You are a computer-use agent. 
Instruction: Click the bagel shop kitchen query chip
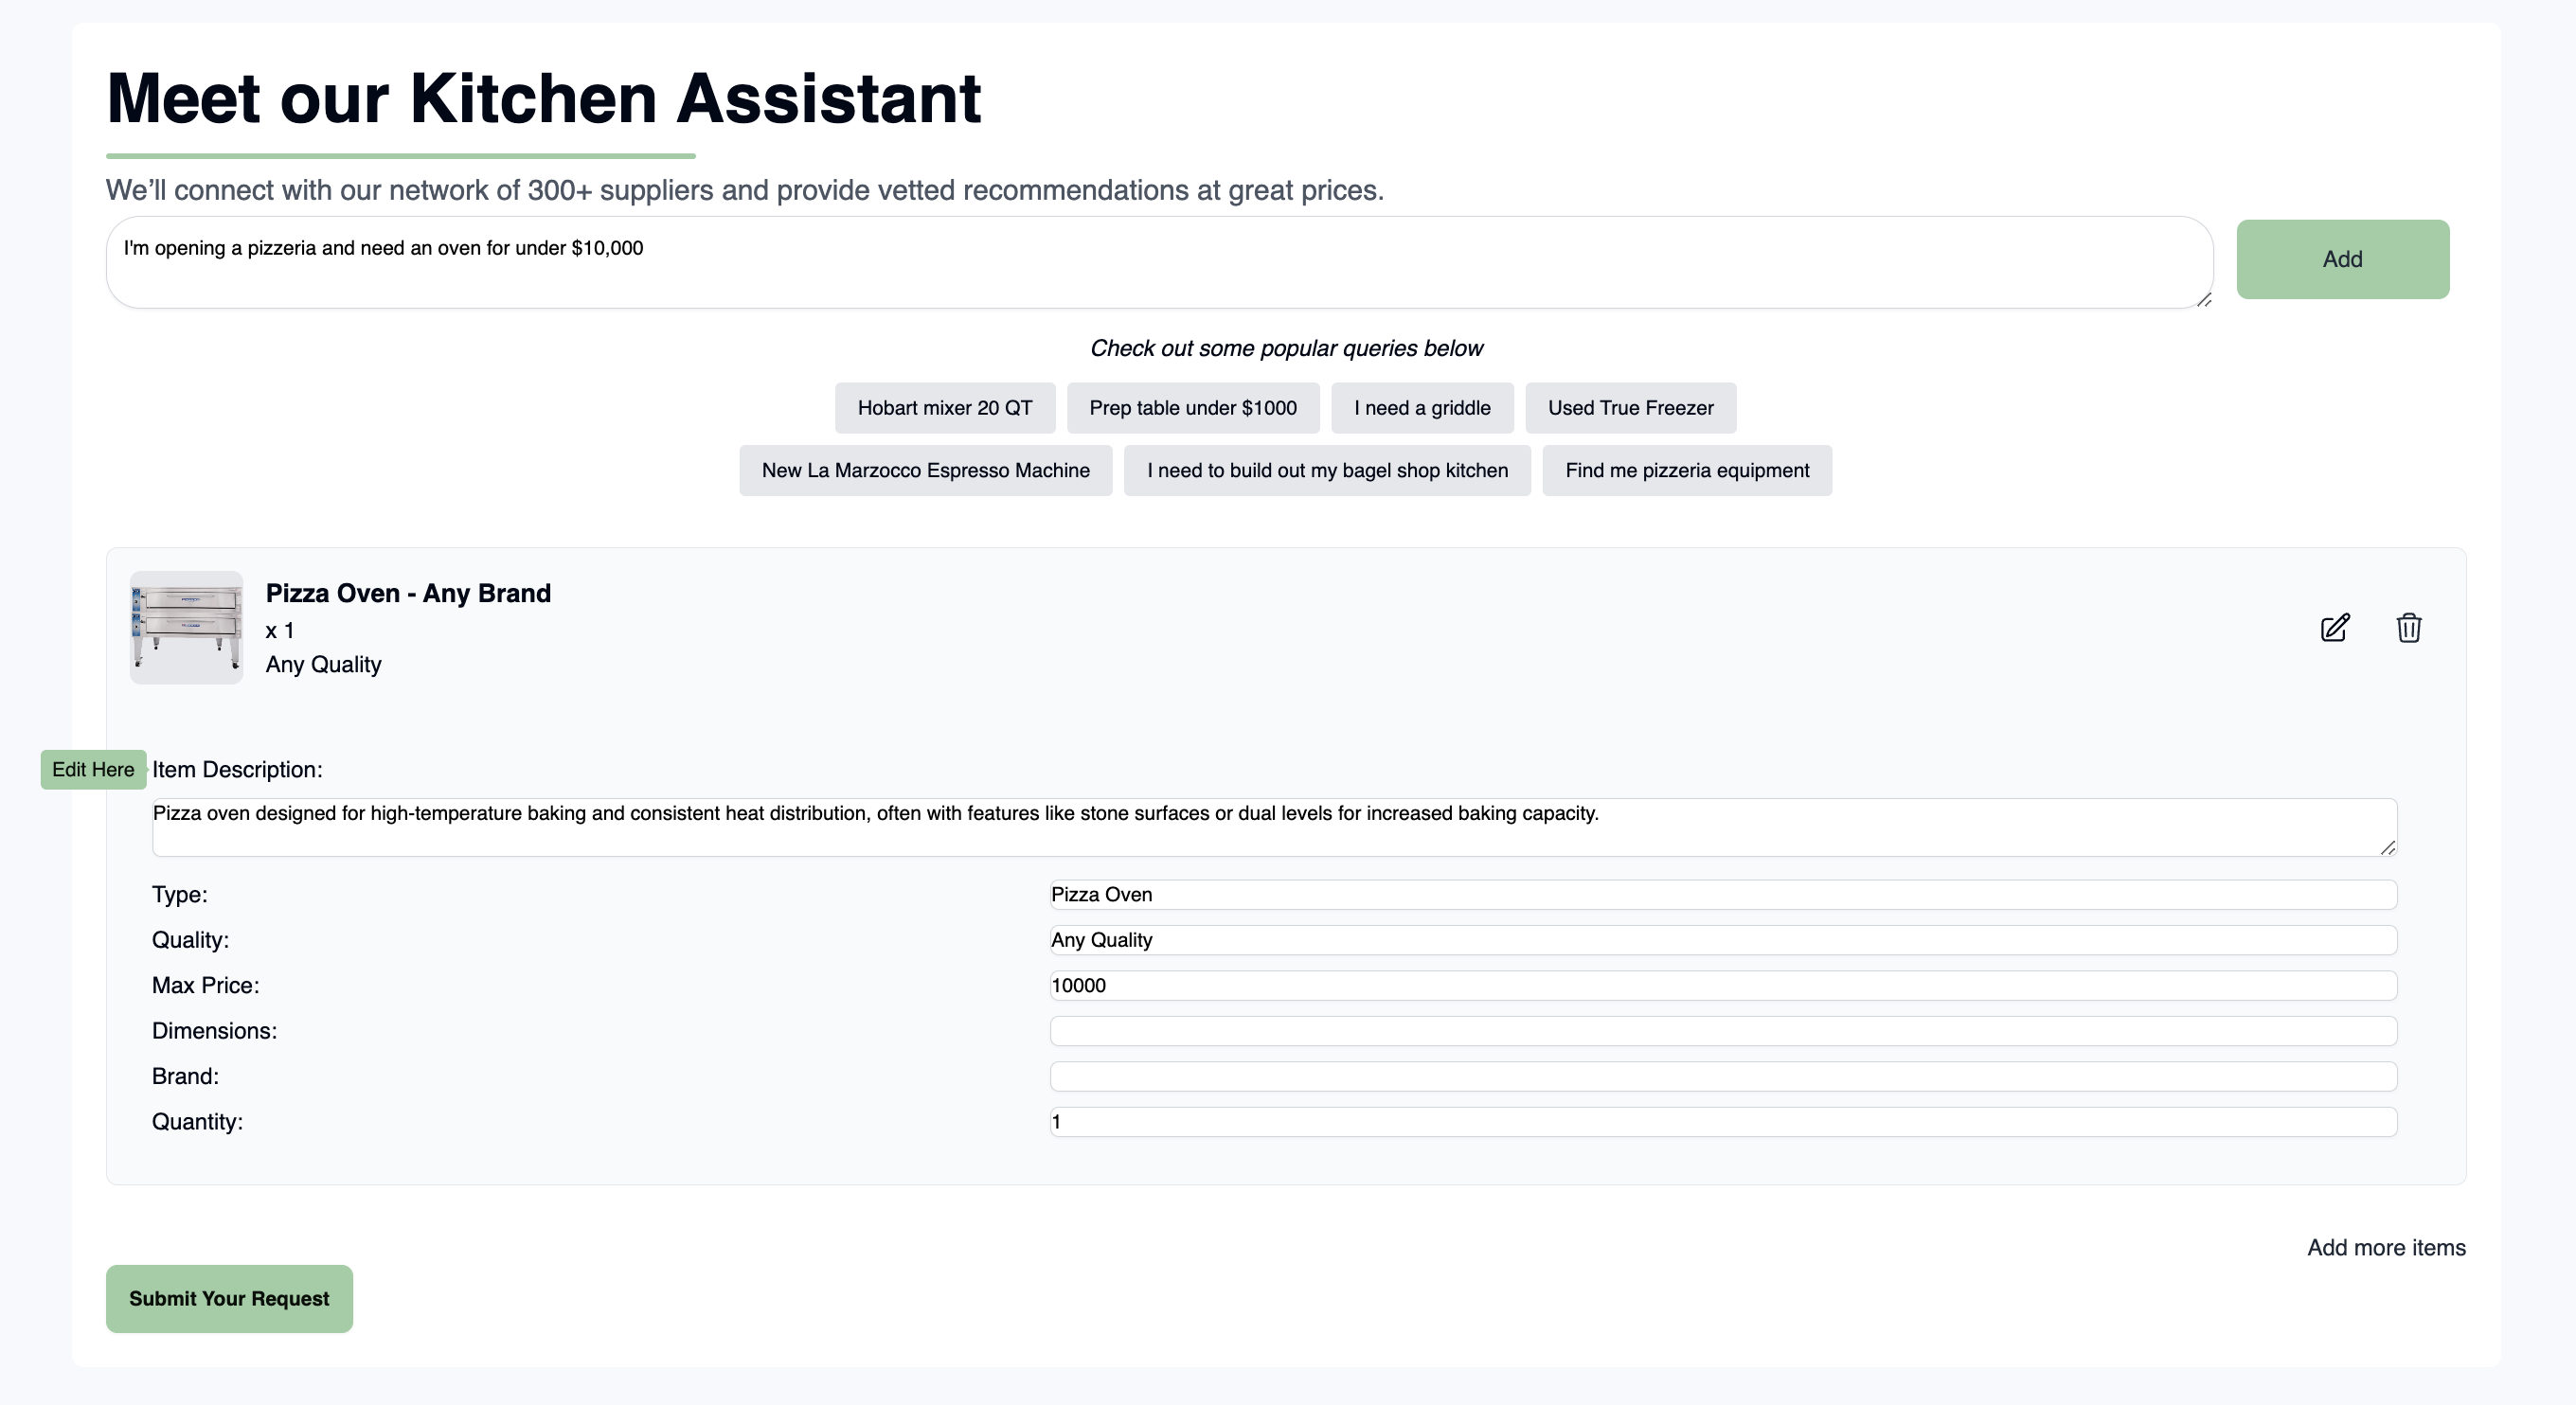click(x=1326, y=470)
